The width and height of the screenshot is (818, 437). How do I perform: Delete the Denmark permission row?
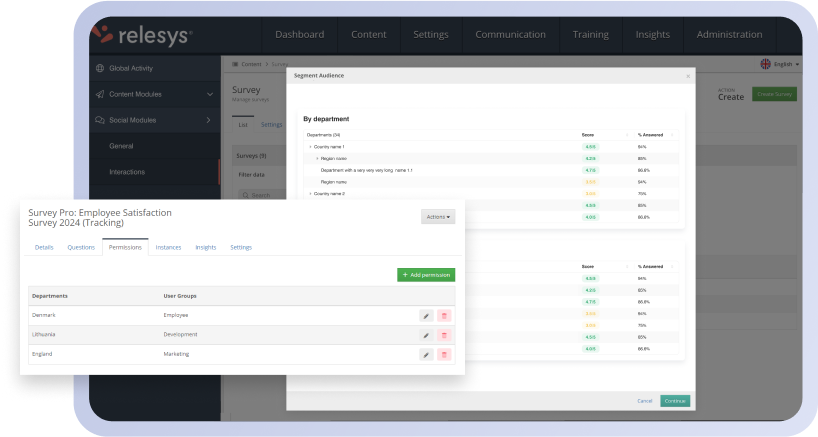coord(444,316)
